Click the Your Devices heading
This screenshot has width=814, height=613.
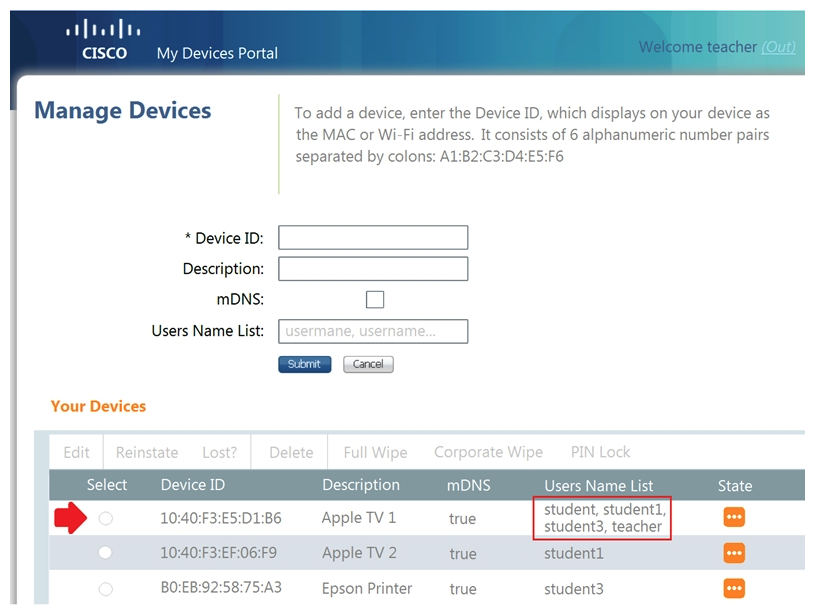98,406
